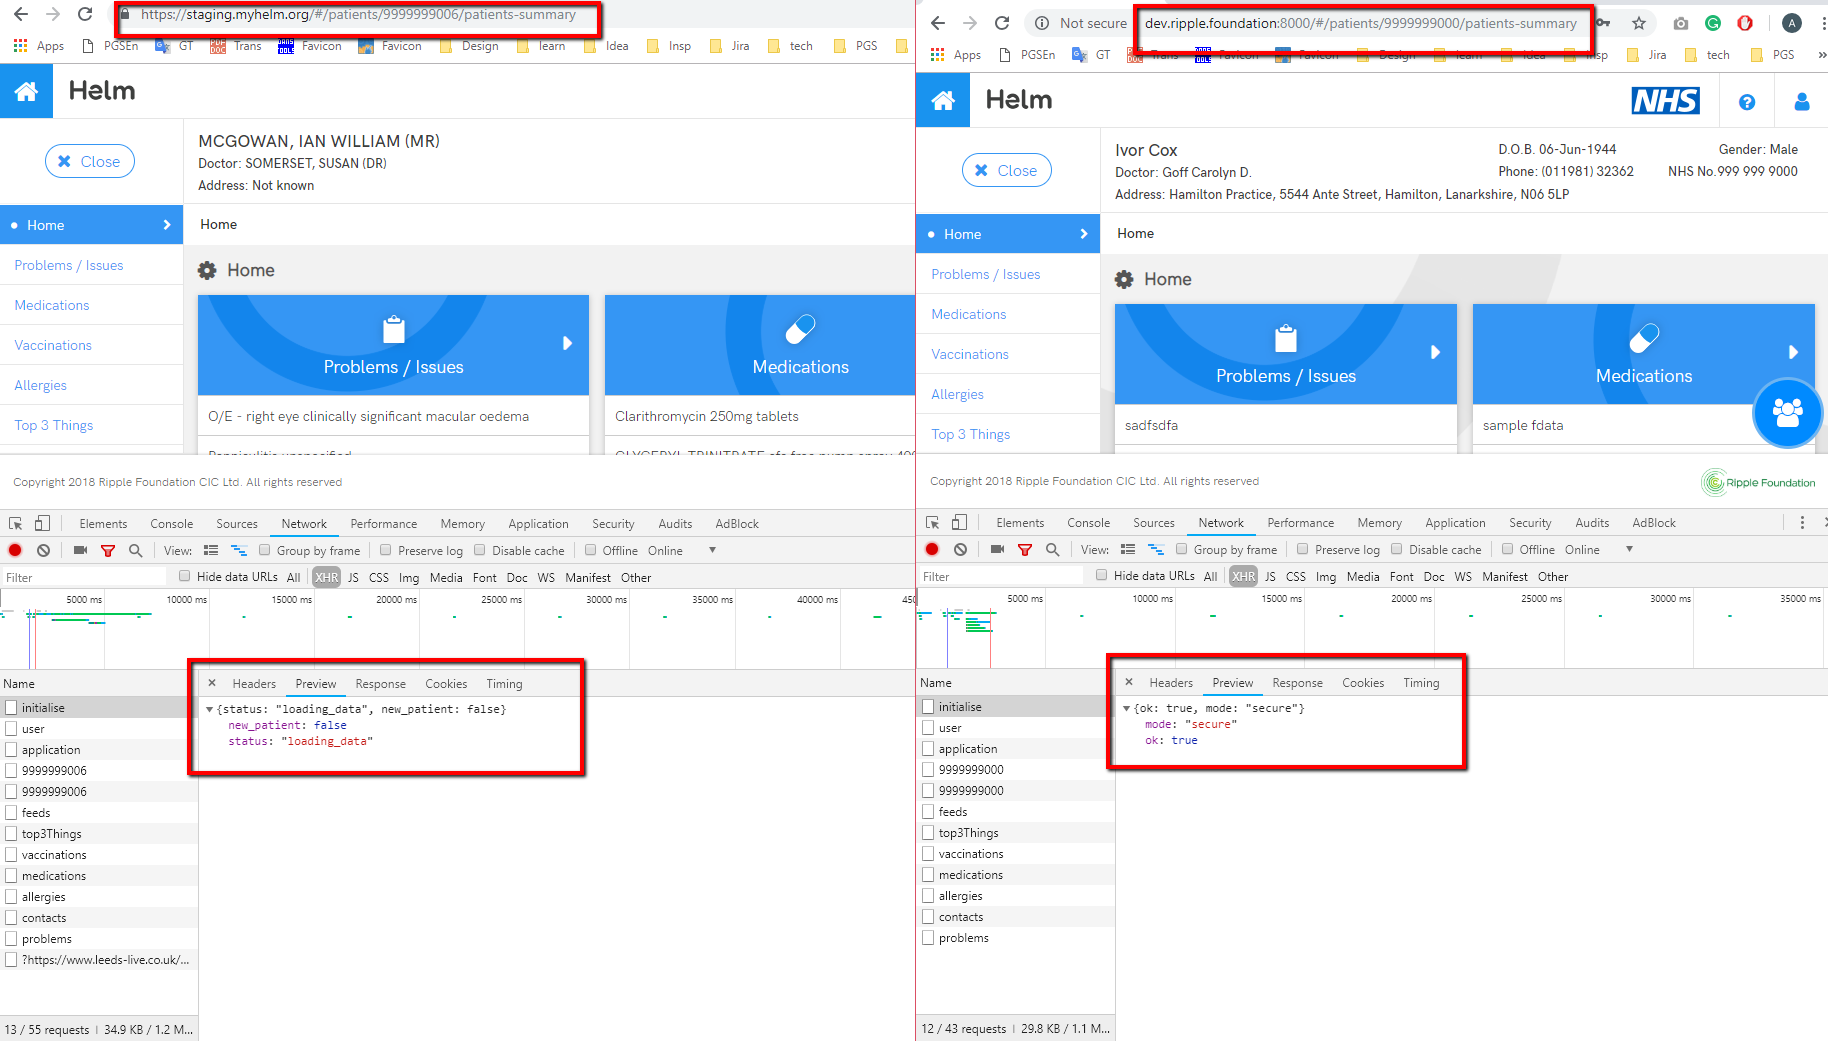Open the Console tab in DevTools
The width and height of the screenshot is (1828, 1041).
tap(171, 523)
